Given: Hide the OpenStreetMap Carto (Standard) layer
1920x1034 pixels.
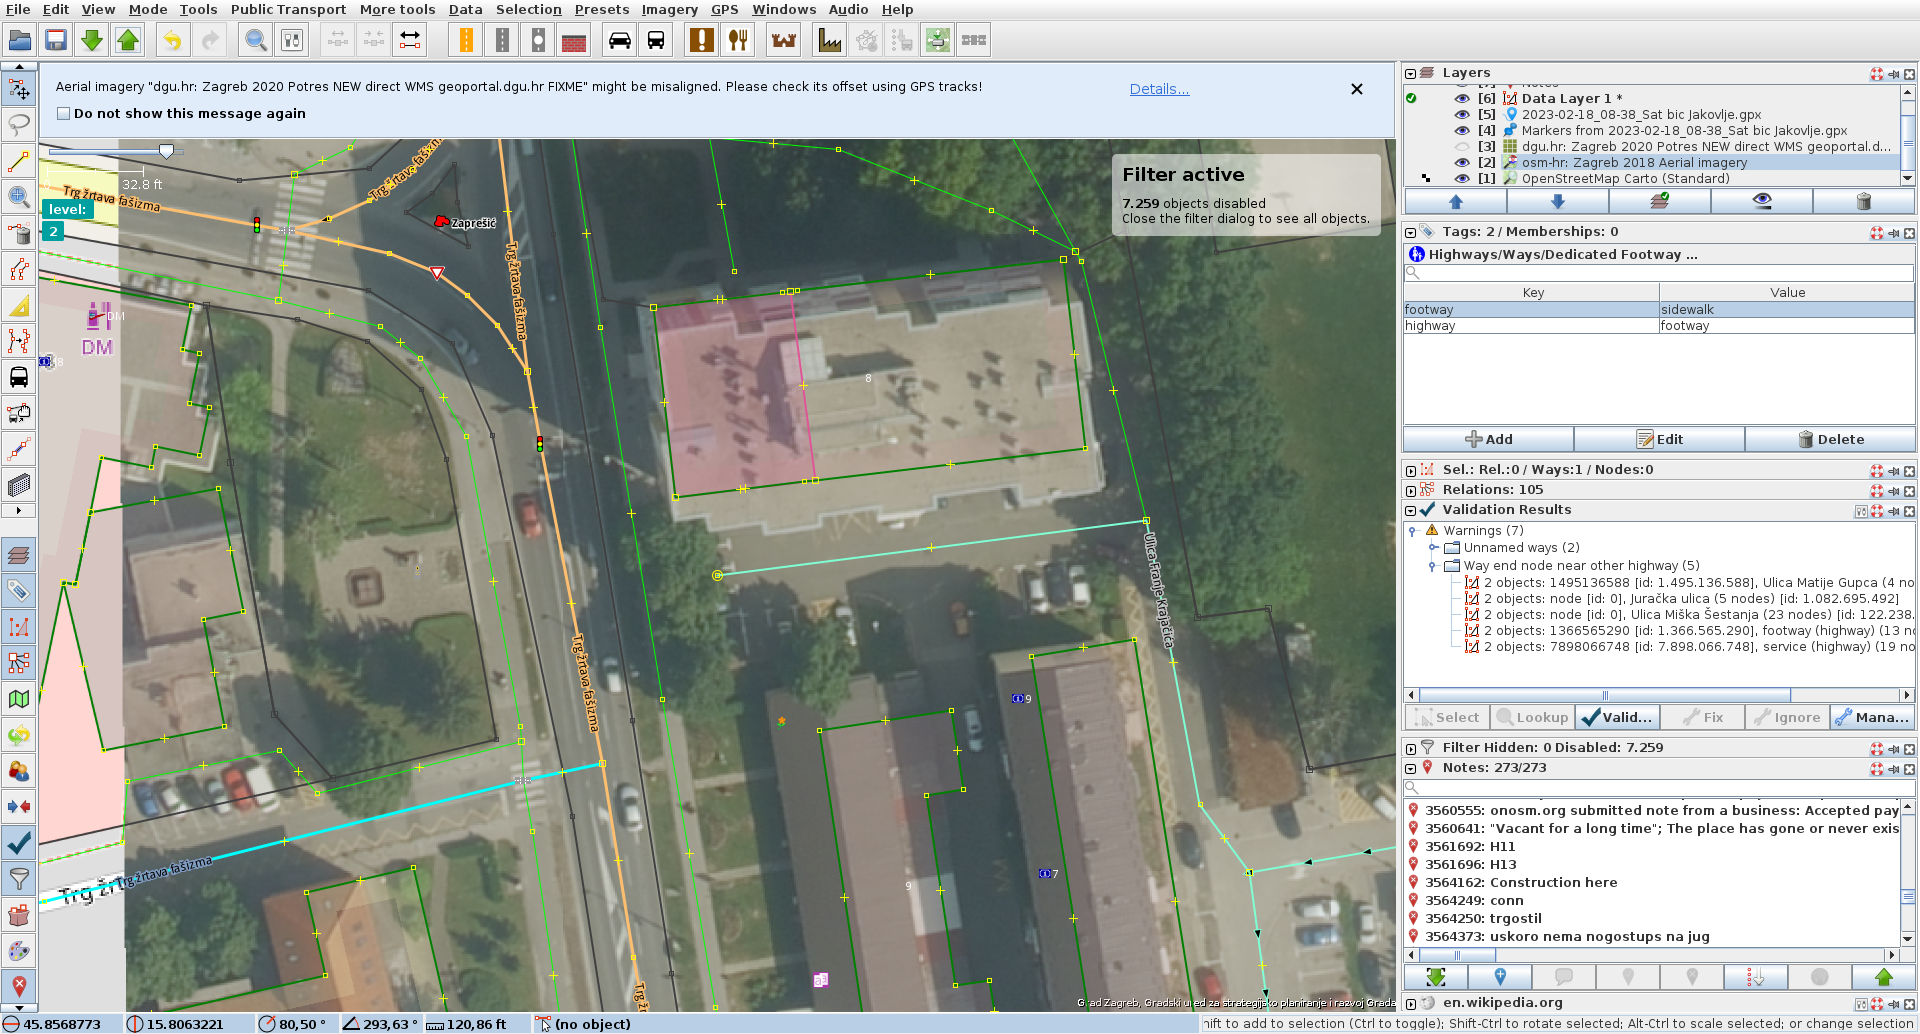Looking at the screenshot, I should point(1461,179).
